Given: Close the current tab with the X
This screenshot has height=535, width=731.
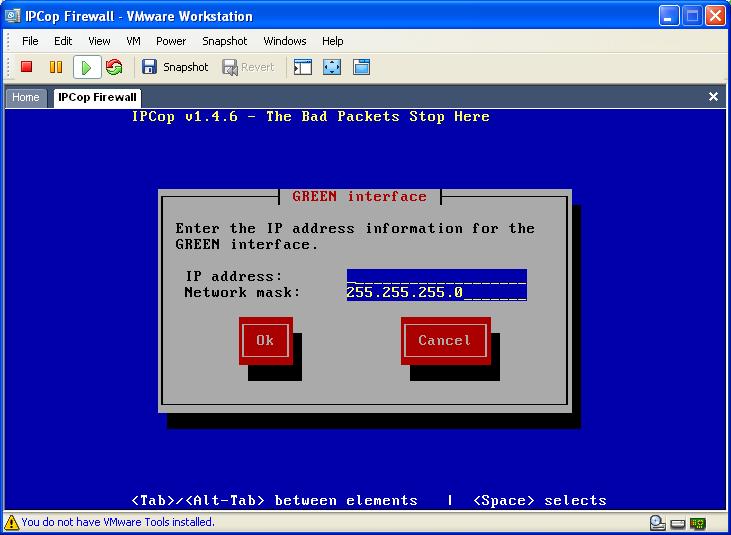Looking at the screenshot, I should click(x=713, y=96).
